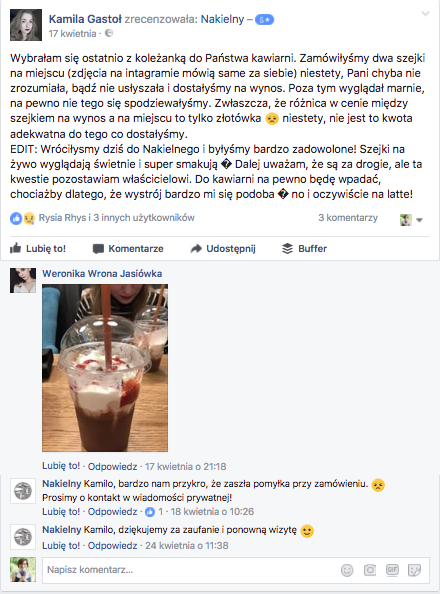The height and width of the screenshot is (594, 440).
Task: Click the like reaction icon on Nakielny's comment
Action: (150, 512)
